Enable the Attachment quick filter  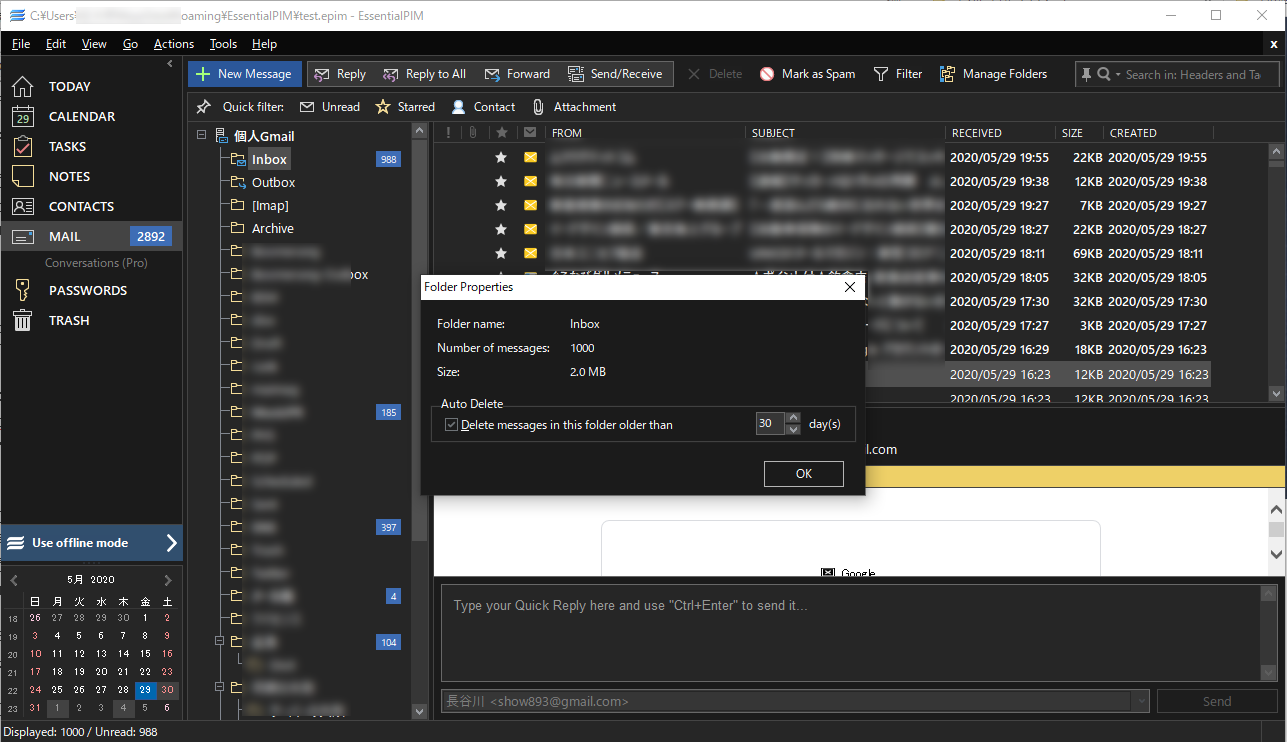[x=574, y=107]
